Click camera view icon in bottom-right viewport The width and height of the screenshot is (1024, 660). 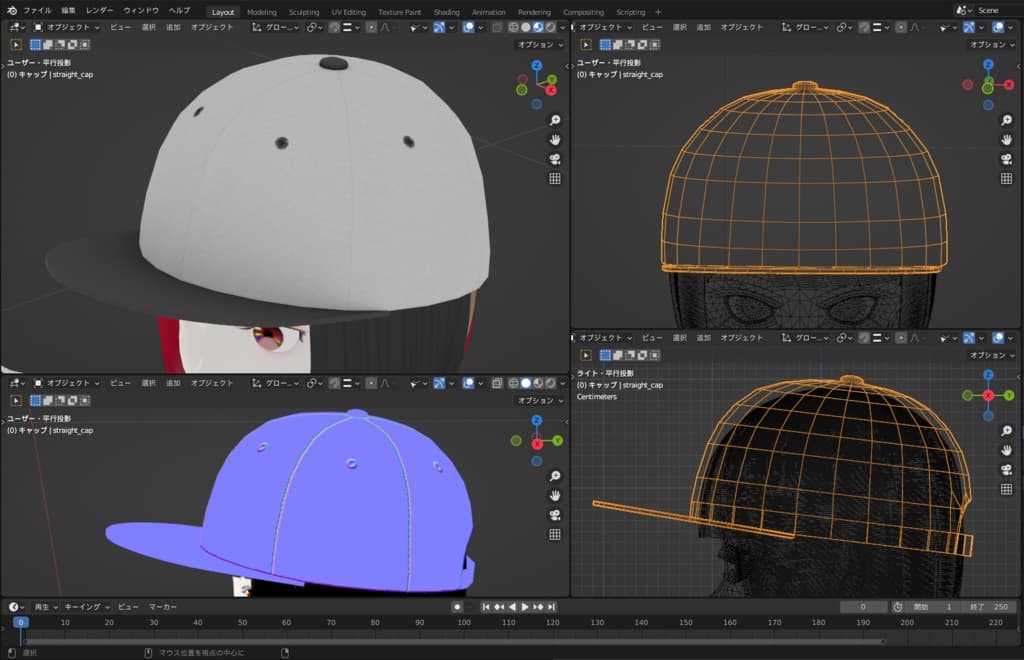coord(1005,470)
